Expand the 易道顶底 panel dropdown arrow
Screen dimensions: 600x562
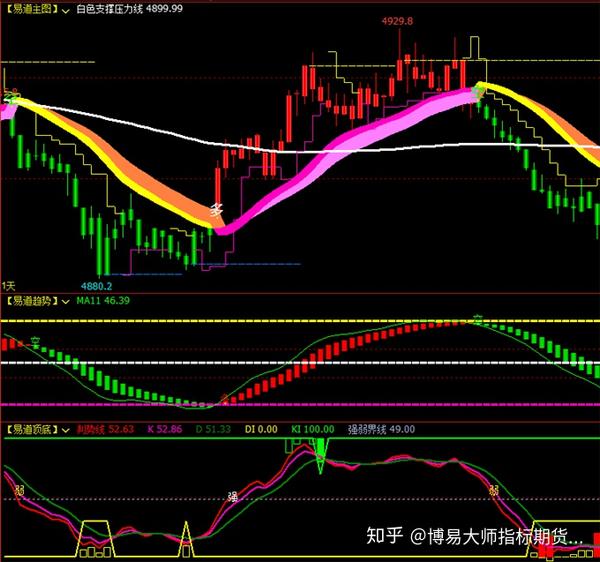click(x=66, y=429)
